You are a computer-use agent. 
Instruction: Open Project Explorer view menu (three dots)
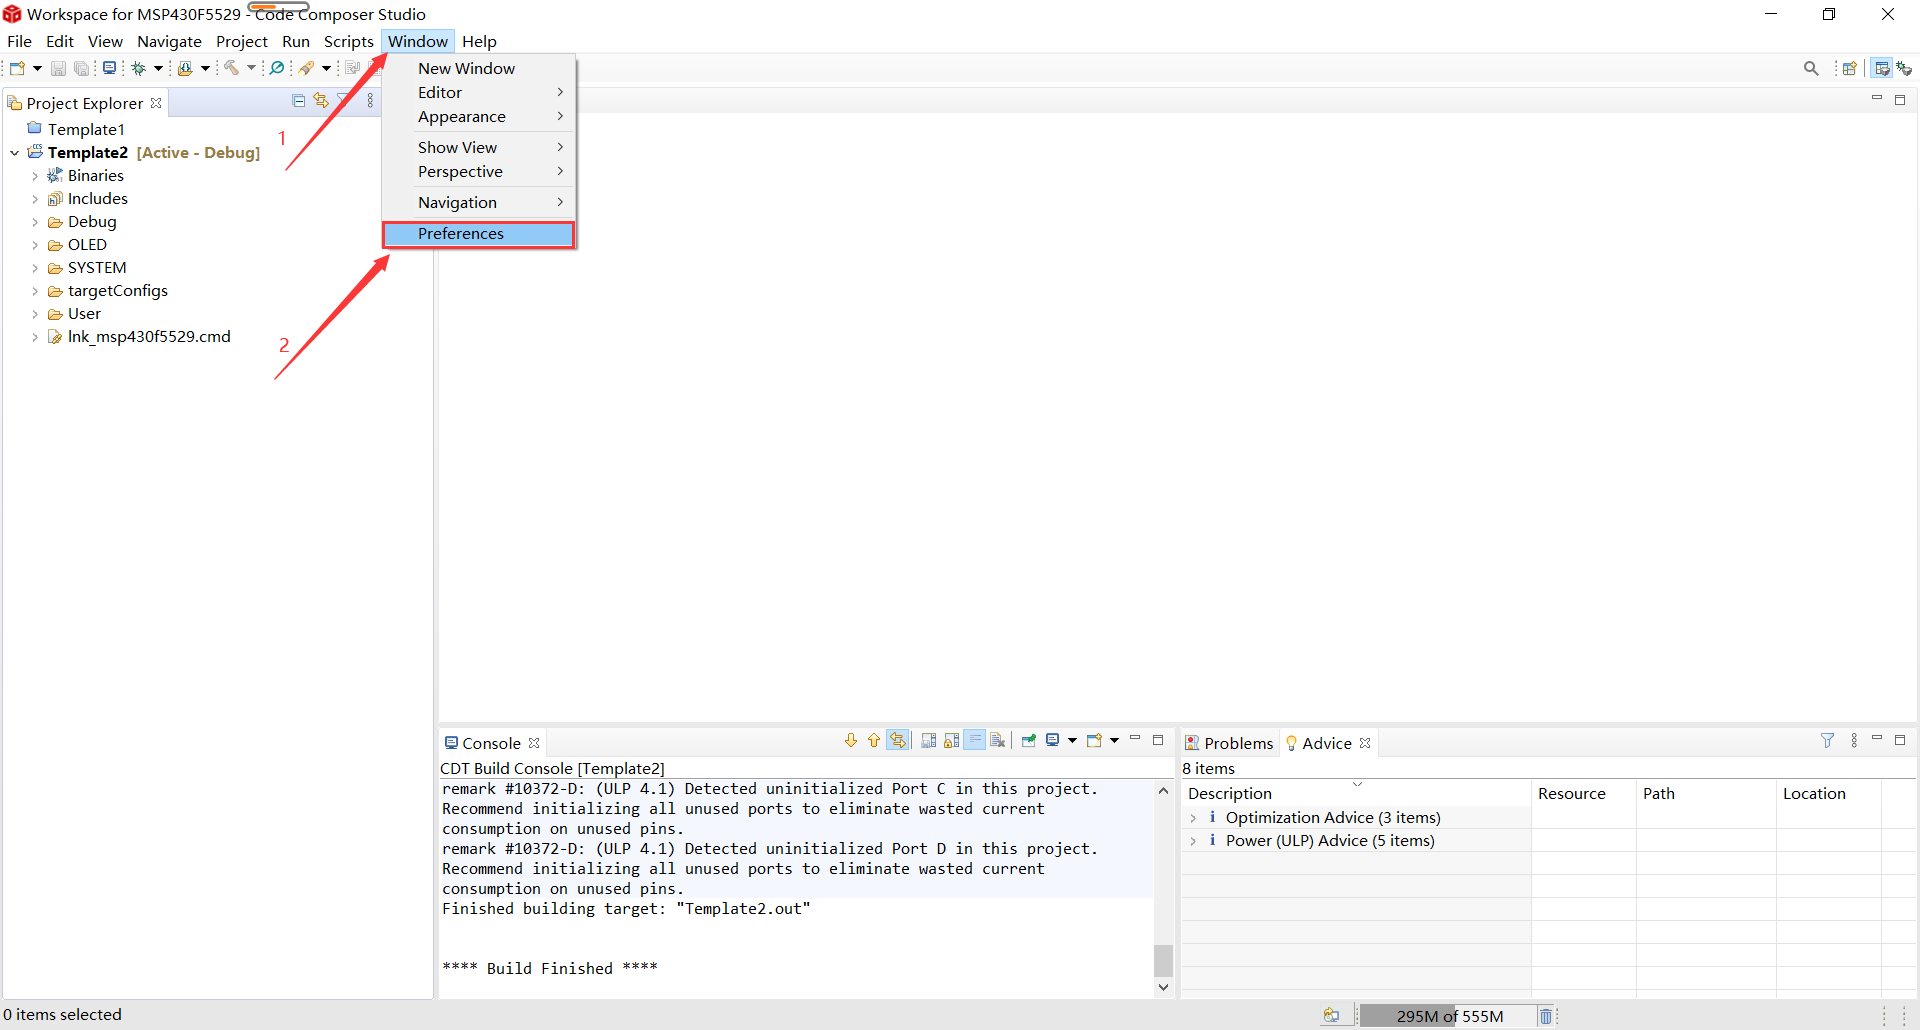(370, 101)
